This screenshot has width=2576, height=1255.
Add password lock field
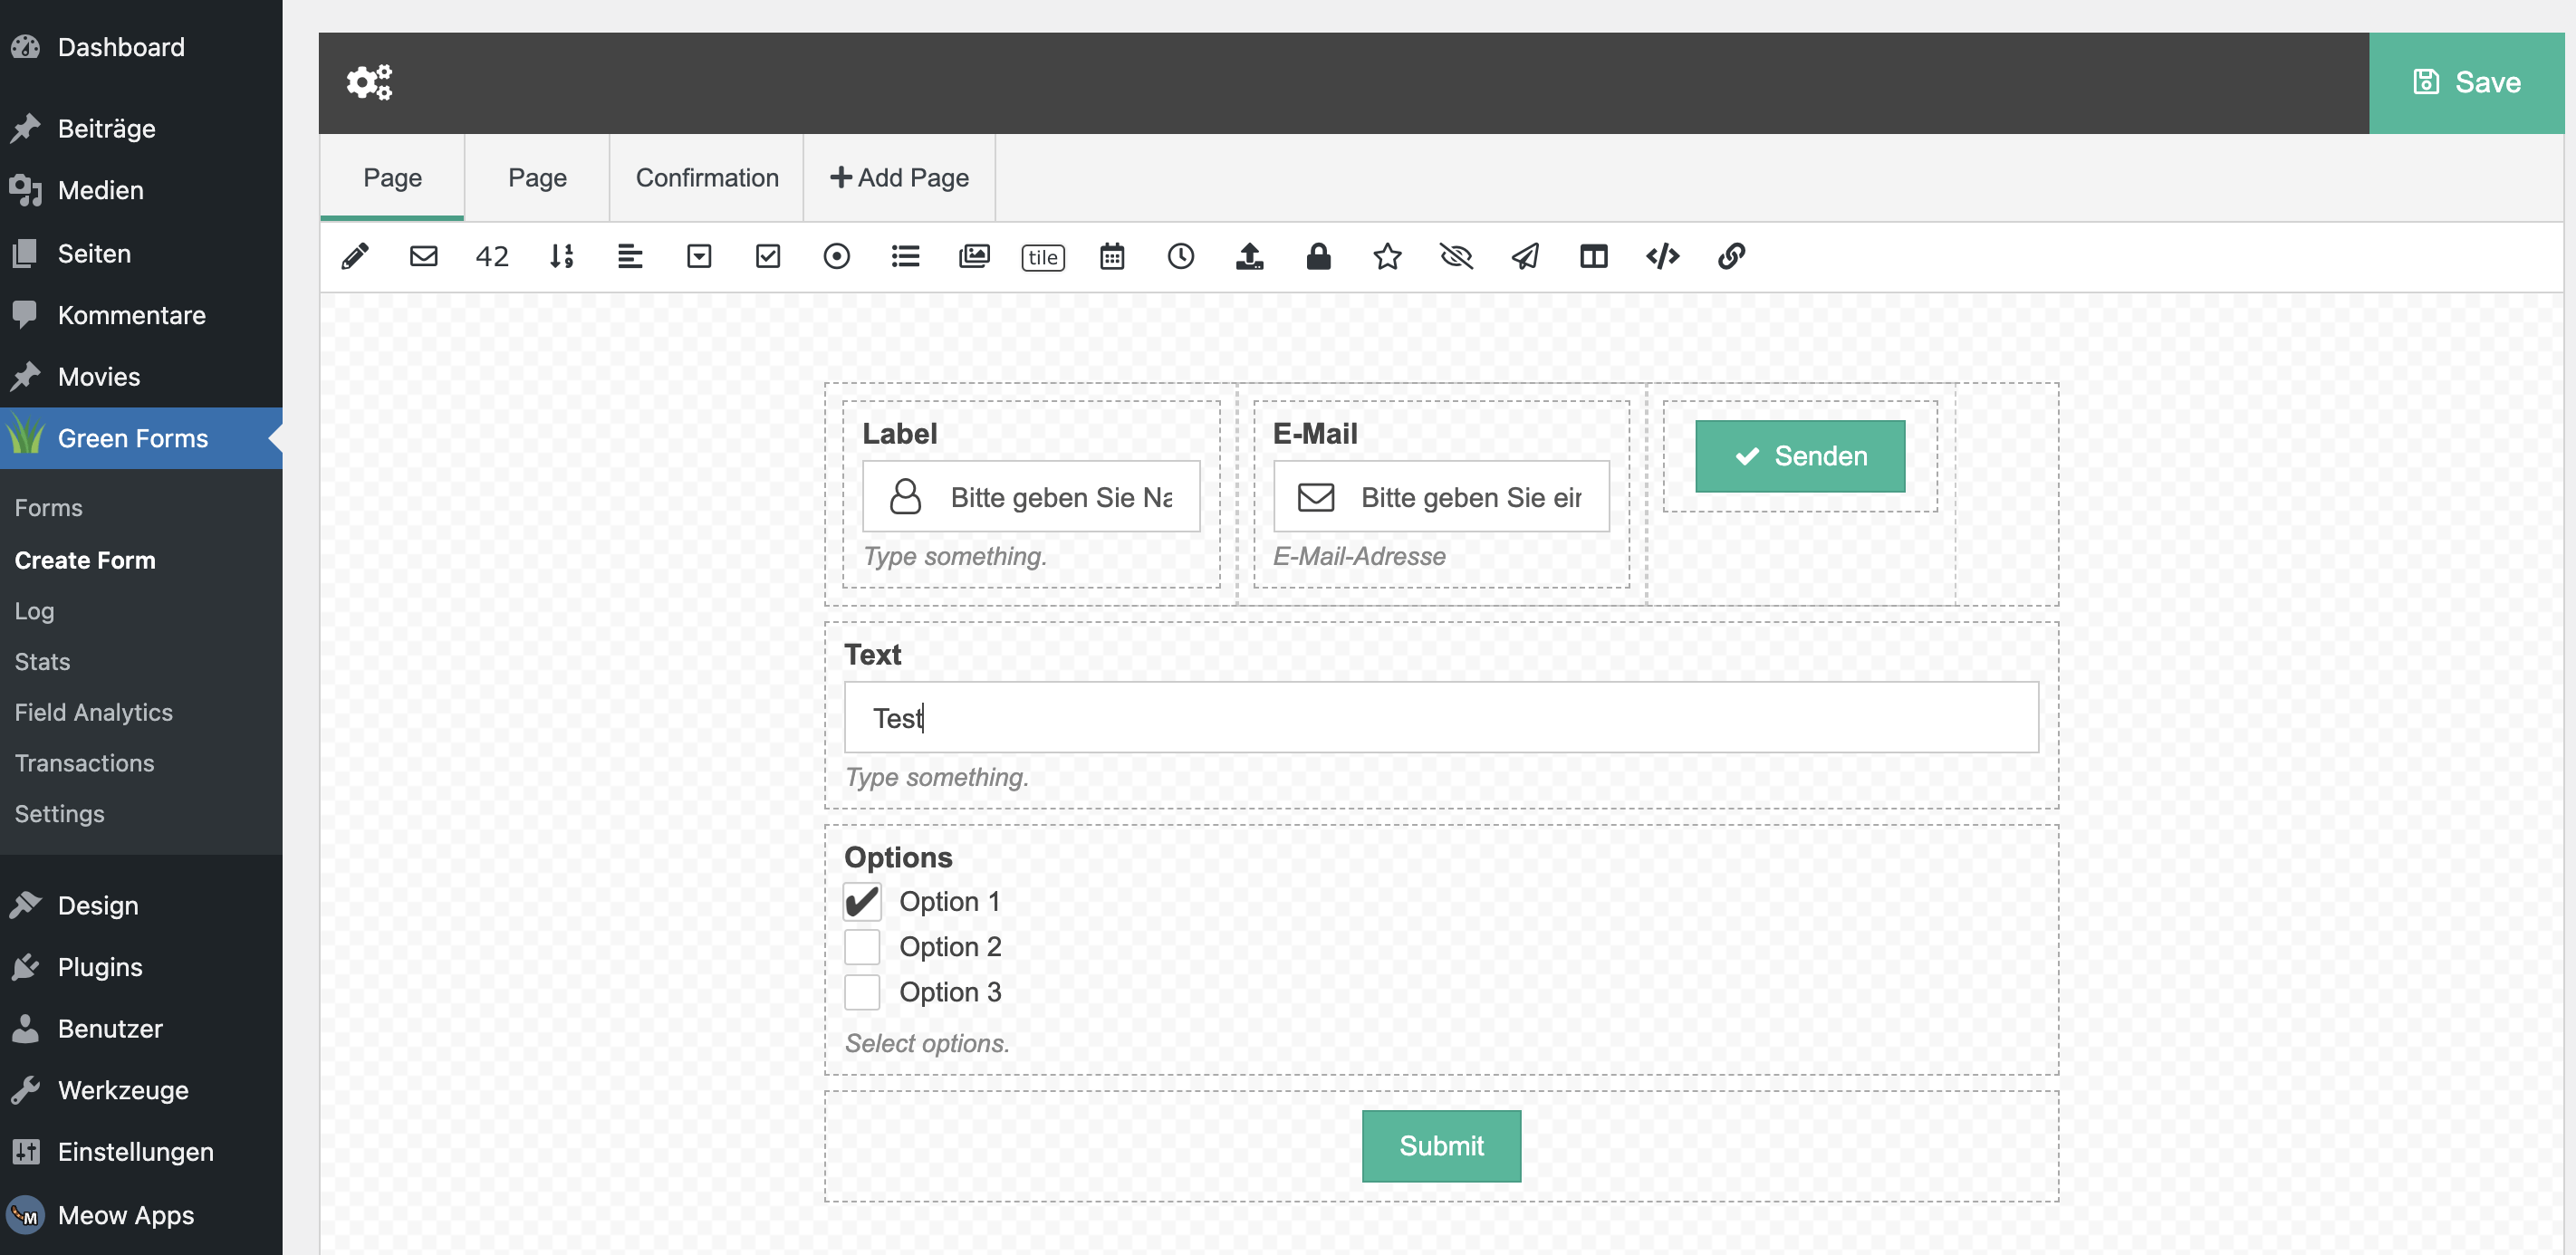click(x=1318, y=256)
